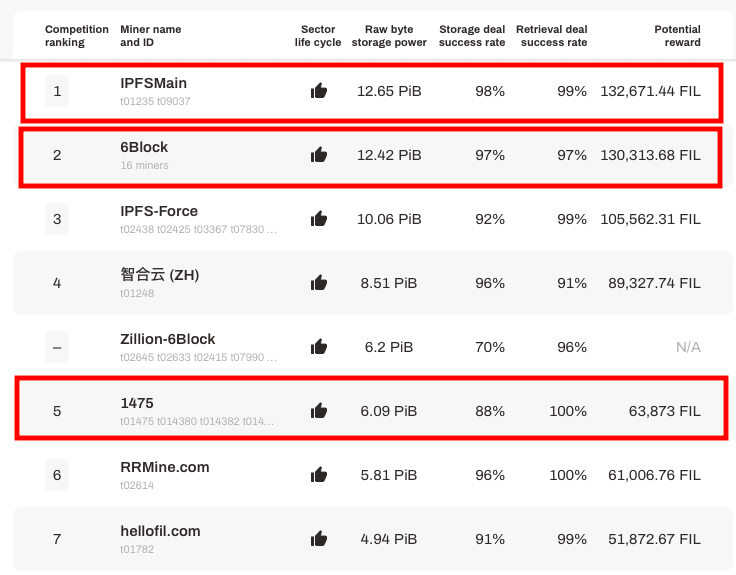Click the 130,313.68 FIL reward

pos(650,155)
